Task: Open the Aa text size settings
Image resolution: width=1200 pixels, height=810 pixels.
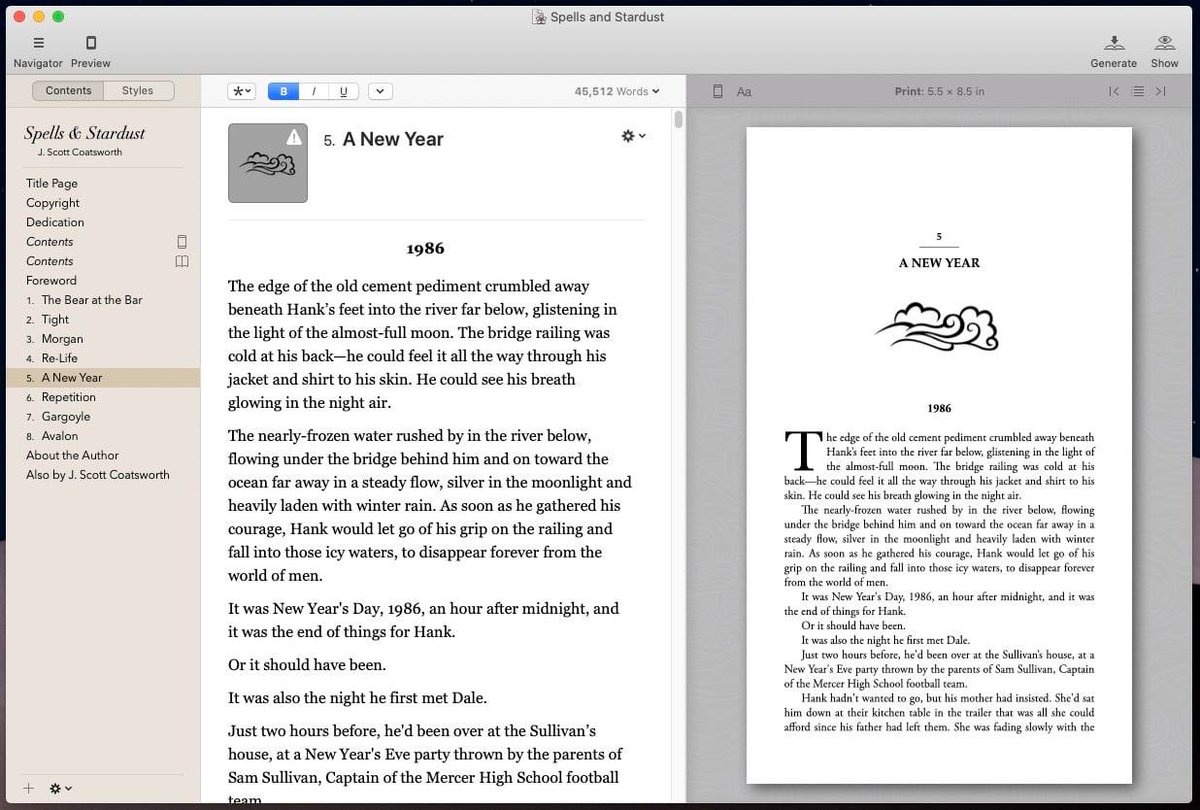Action: [744, 91]
